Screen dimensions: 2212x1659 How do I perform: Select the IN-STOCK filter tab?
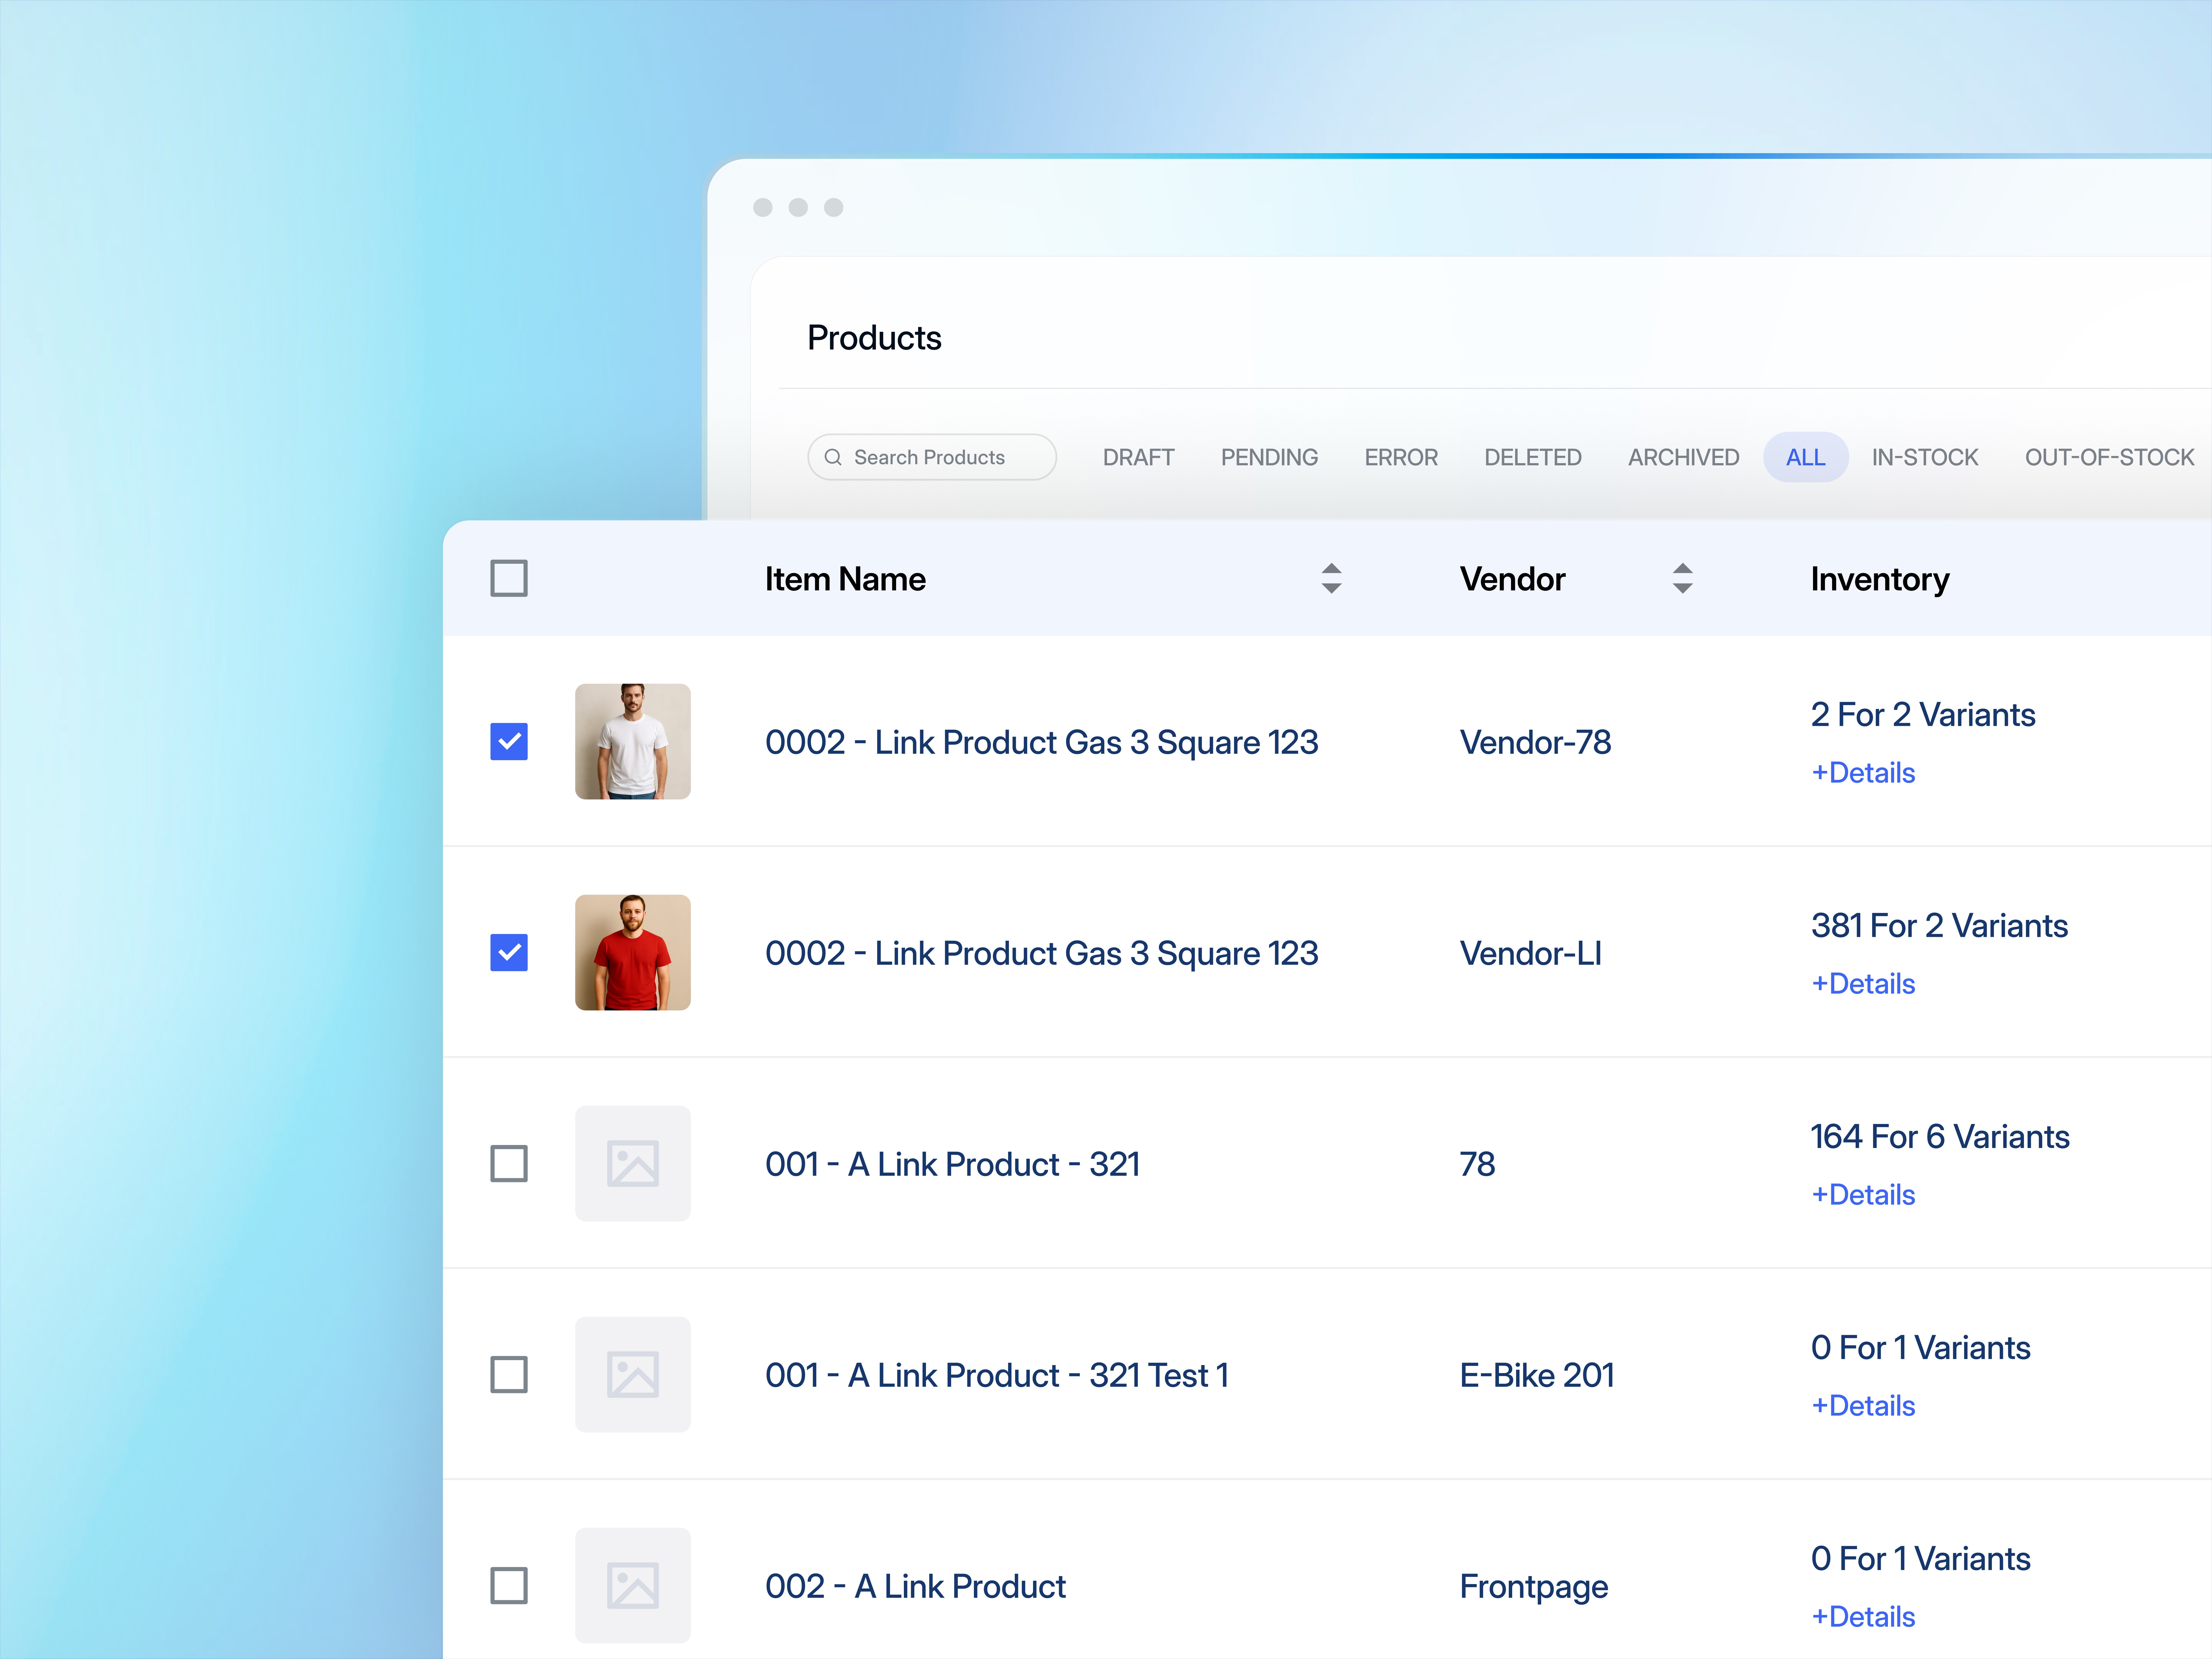coord(1924,457)
